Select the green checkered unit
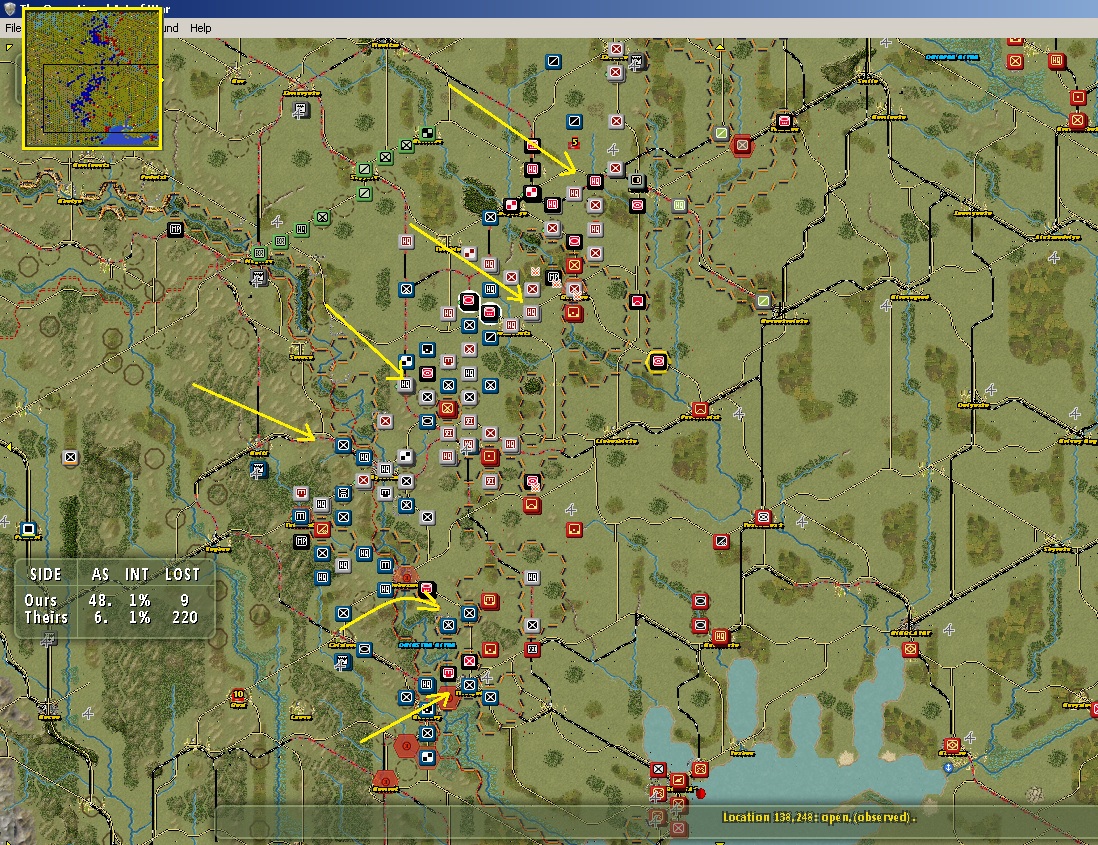1098x845 pixels. 427,133
